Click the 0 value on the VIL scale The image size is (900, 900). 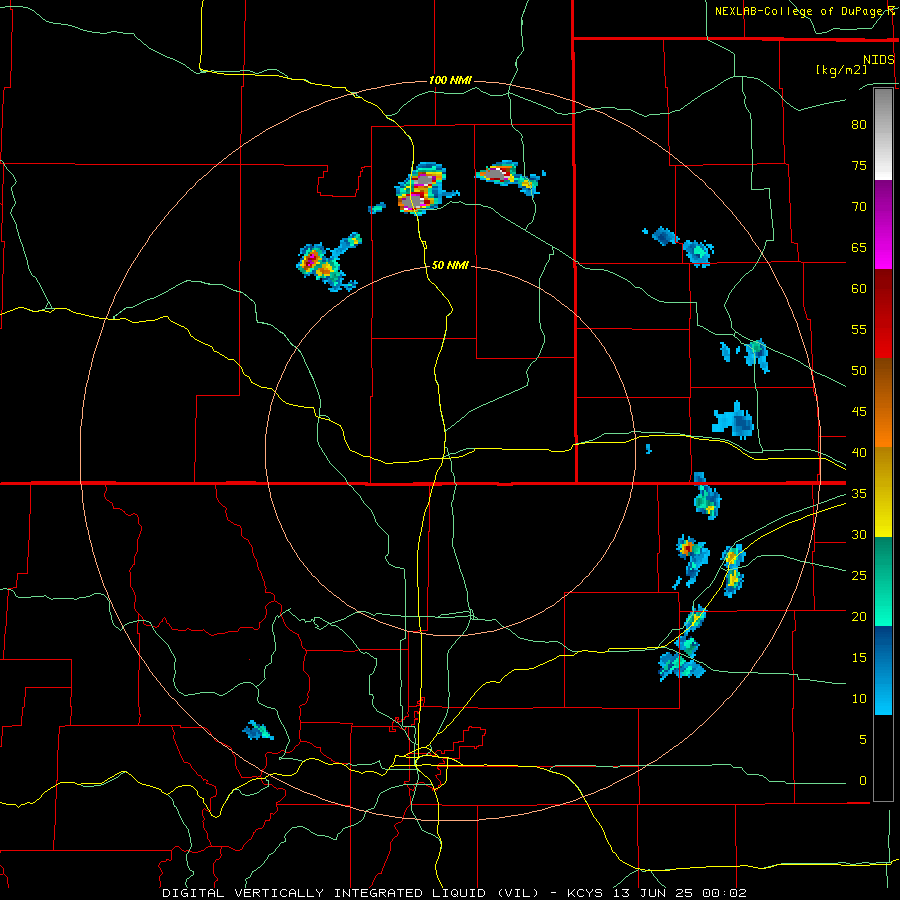coord(863,781)
